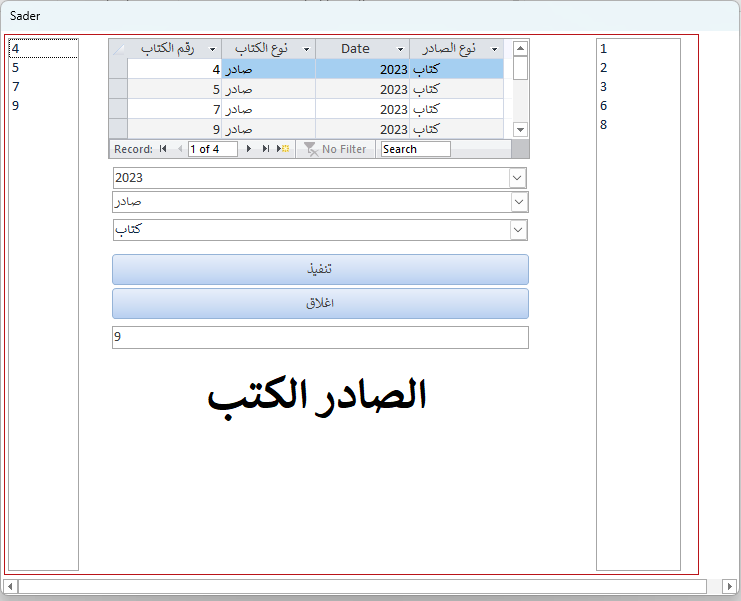The height and width of the screenshot is (601, 741).
Task: Click the تنفيذ execute button
Action: click(x=320, y=269)
